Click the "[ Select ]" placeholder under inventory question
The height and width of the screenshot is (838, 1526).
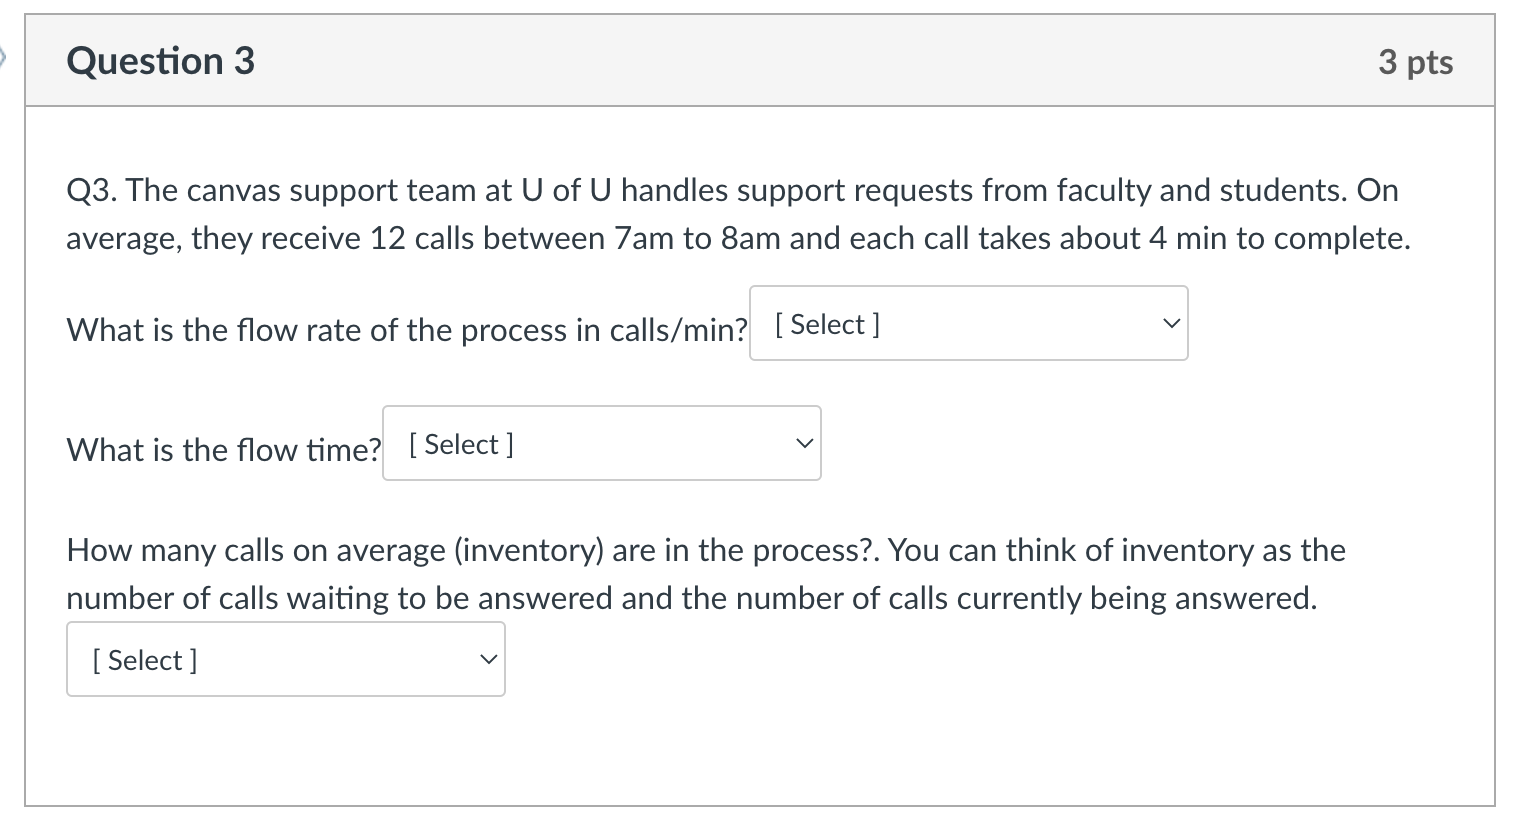coord(145,661)
